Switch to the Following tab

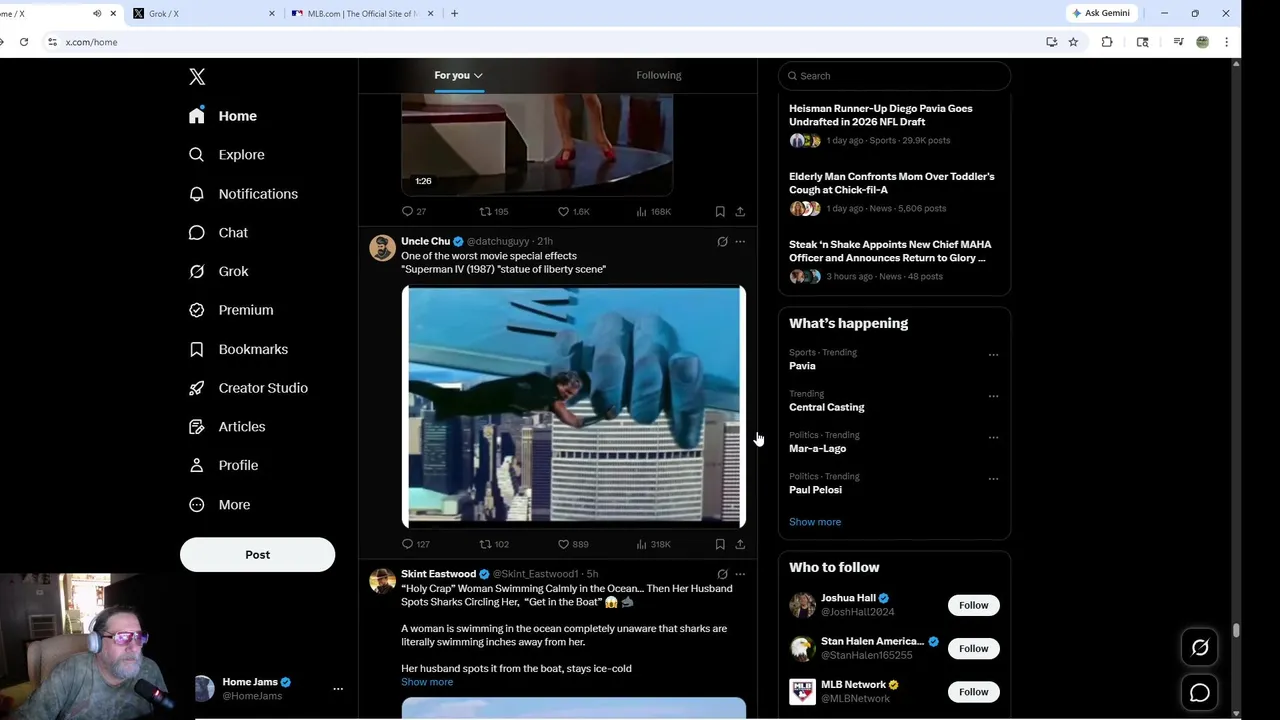tap(658, 75)
